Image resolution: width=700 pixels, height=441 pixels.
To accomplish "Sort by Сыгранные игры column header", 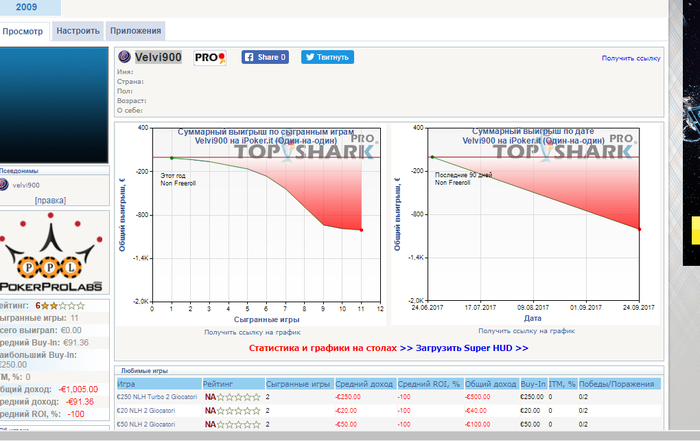I will tap(300, 384).
